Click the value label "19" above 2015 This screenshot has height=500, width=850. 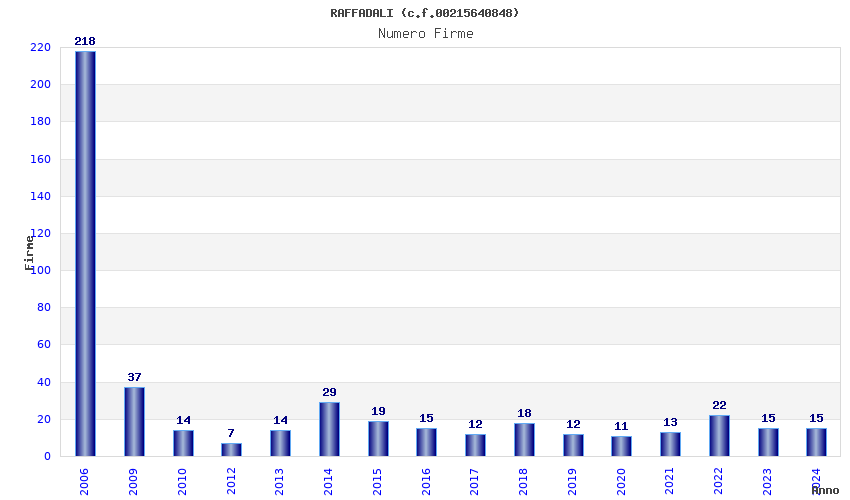pyautogui.click(x=378, y=411)
